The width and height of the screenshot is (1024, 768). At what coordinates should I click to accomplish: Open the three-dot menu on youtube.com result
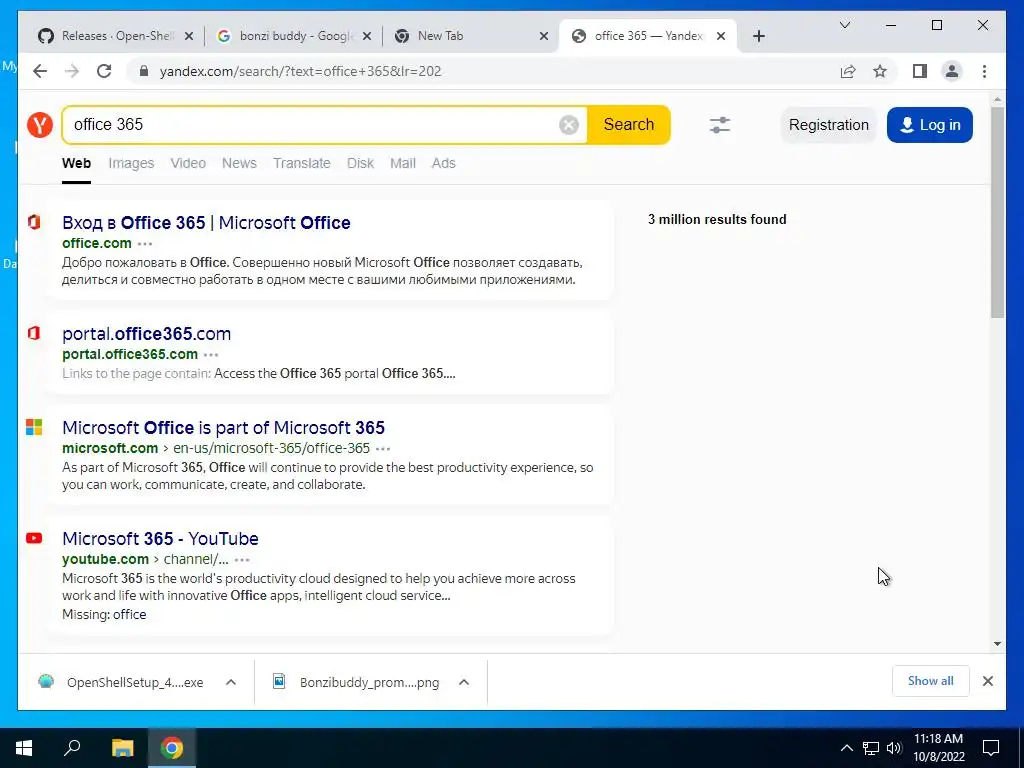(x=242, y=560)
